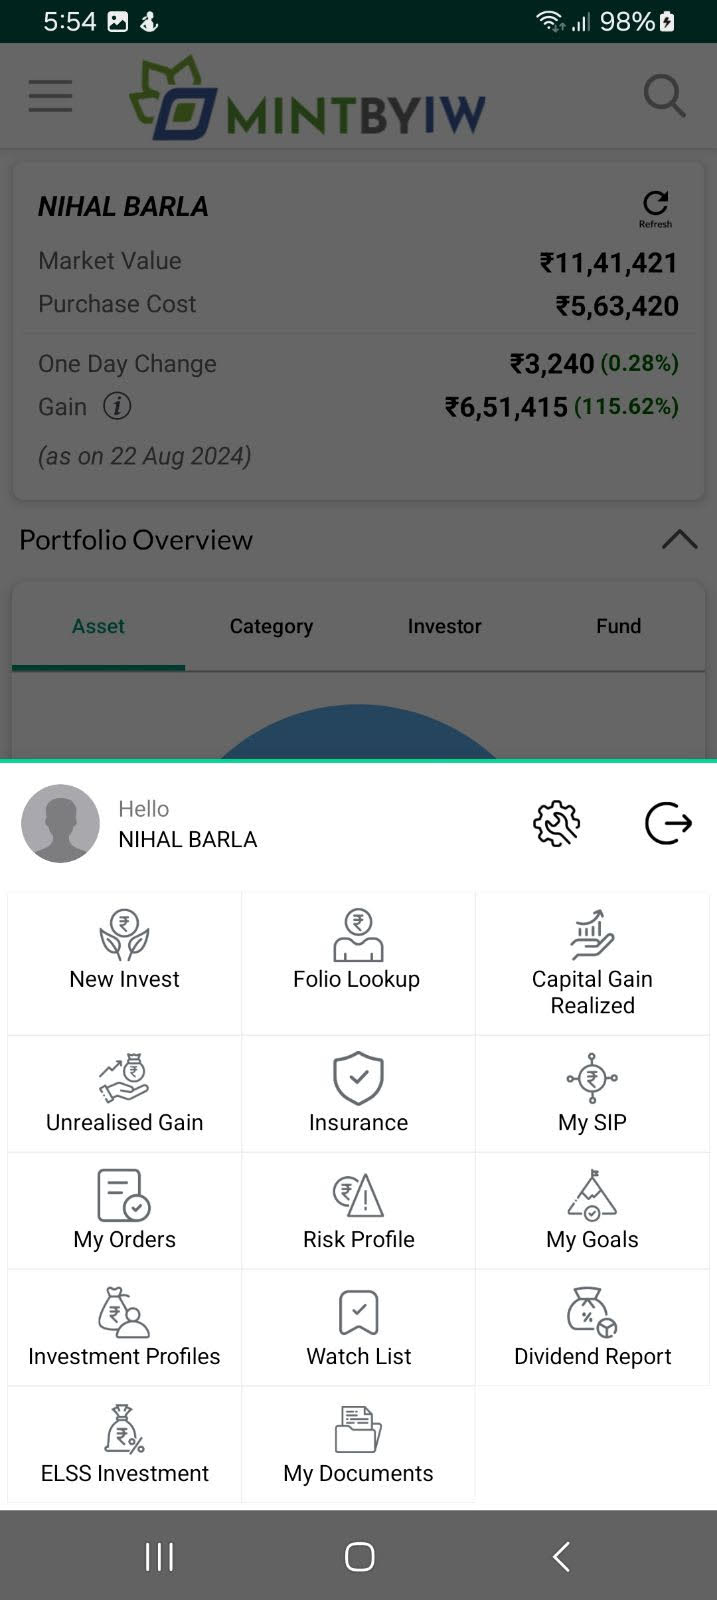The height and width of the screenshot is (1600, 717).
Task: Open the Watch List
Action: [358, 1328]
